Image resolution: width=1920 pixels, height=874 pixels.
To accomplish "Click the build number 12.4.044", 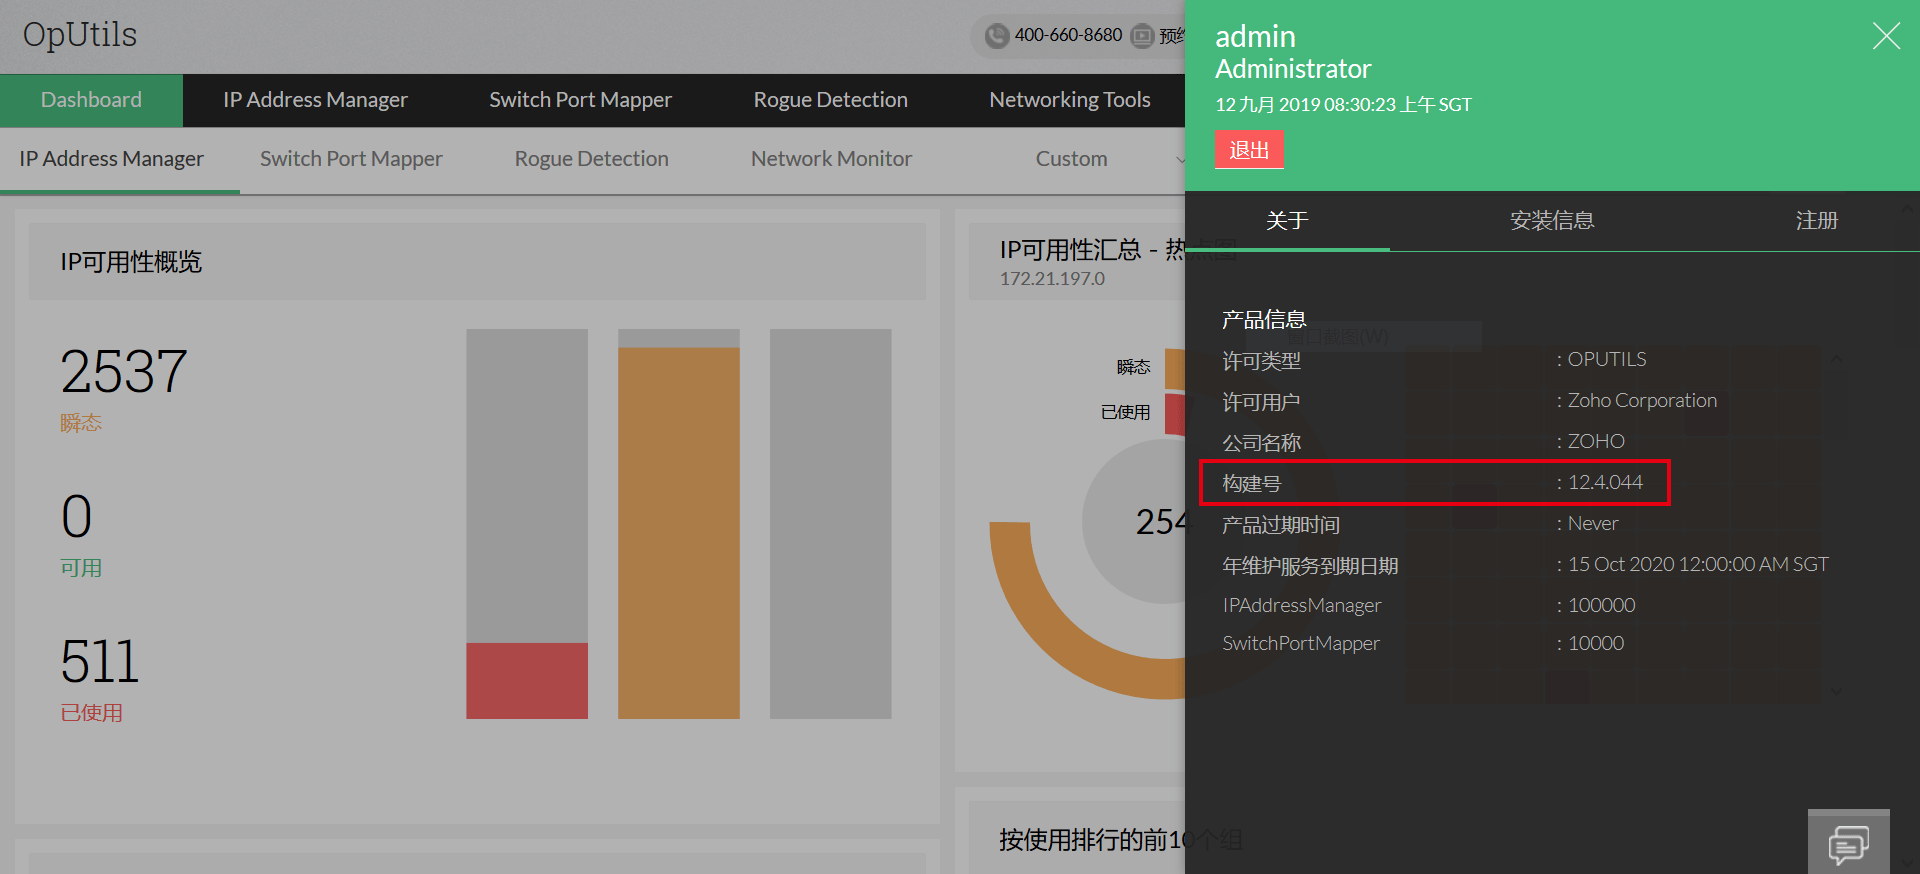I will pos(1605,483).
